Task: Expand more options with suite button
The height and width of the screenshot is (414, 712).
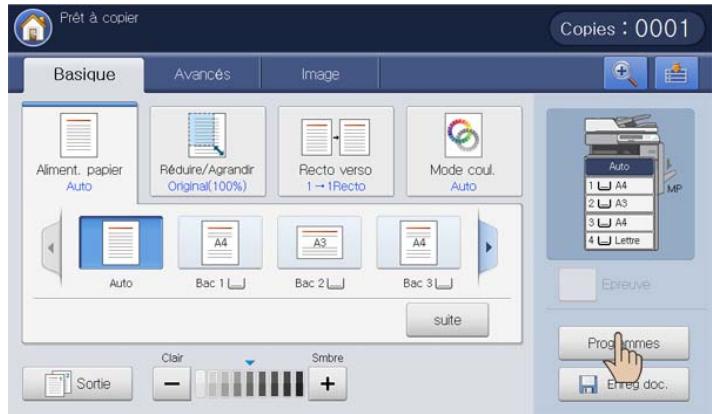Action: pyautogui.click(x=445, y=321)
